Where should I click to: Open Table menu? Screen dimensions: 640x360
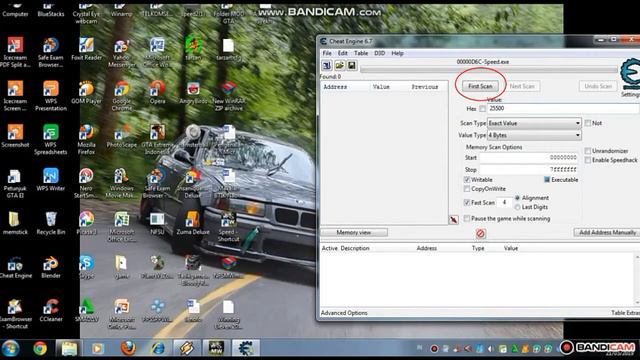361,53
